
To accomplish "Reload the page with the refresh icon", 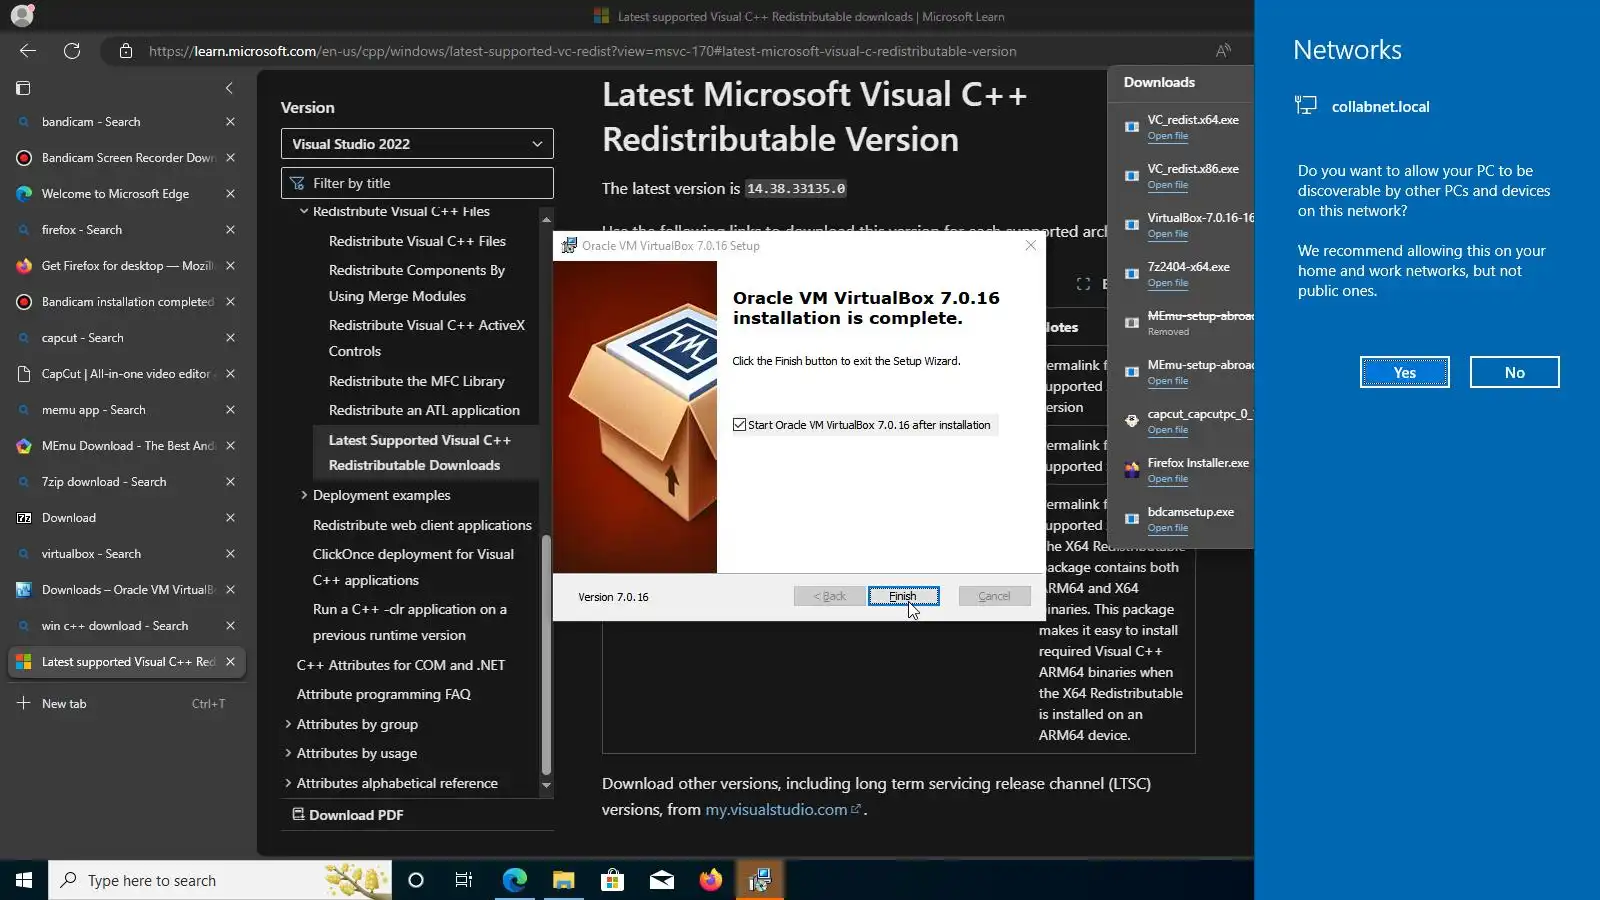I will (x=72, y=51).
